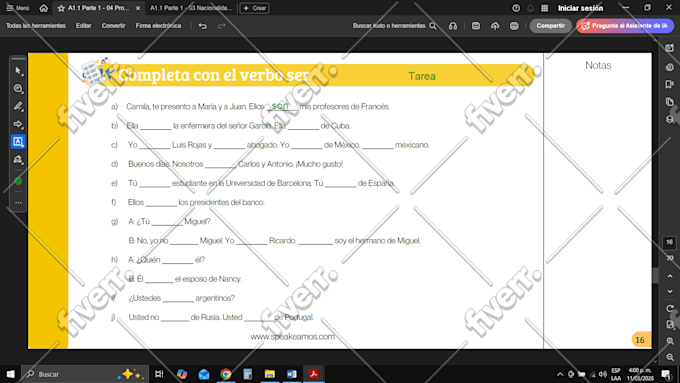Click the green answer 'son' in line a

(x=280, y=105)
